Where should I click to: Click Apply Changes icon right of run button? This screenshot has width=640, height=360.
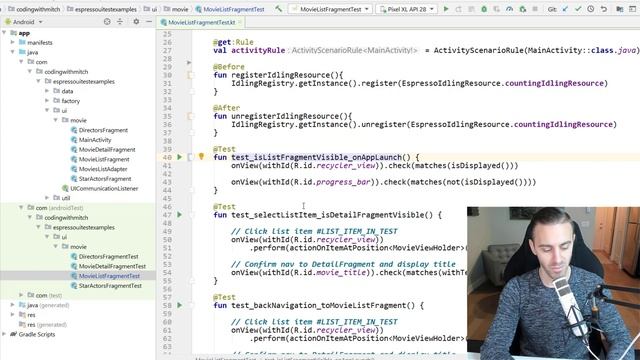click(458, 9)
